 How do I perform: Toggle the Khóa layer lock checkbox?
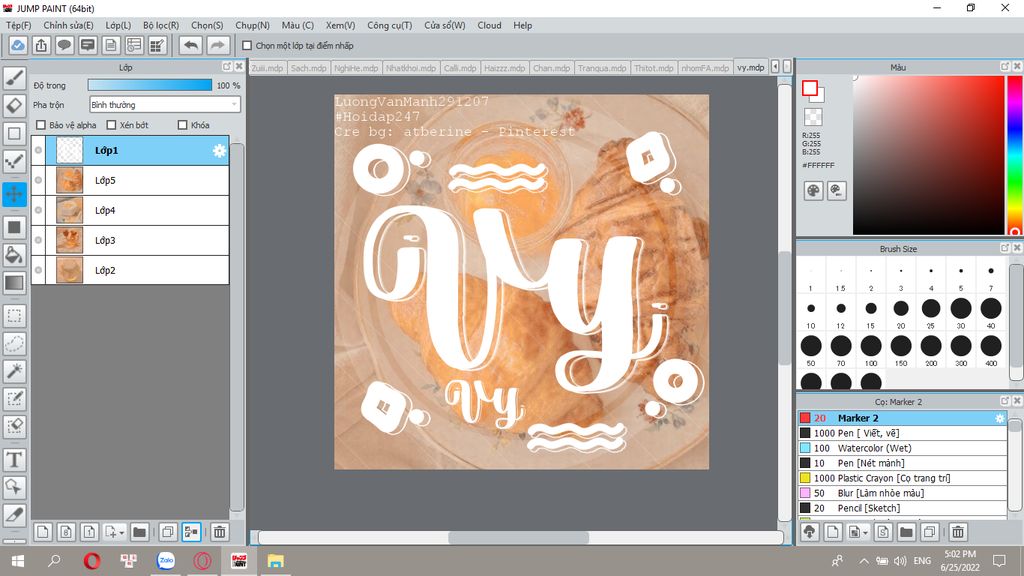(x=182, y=125)
